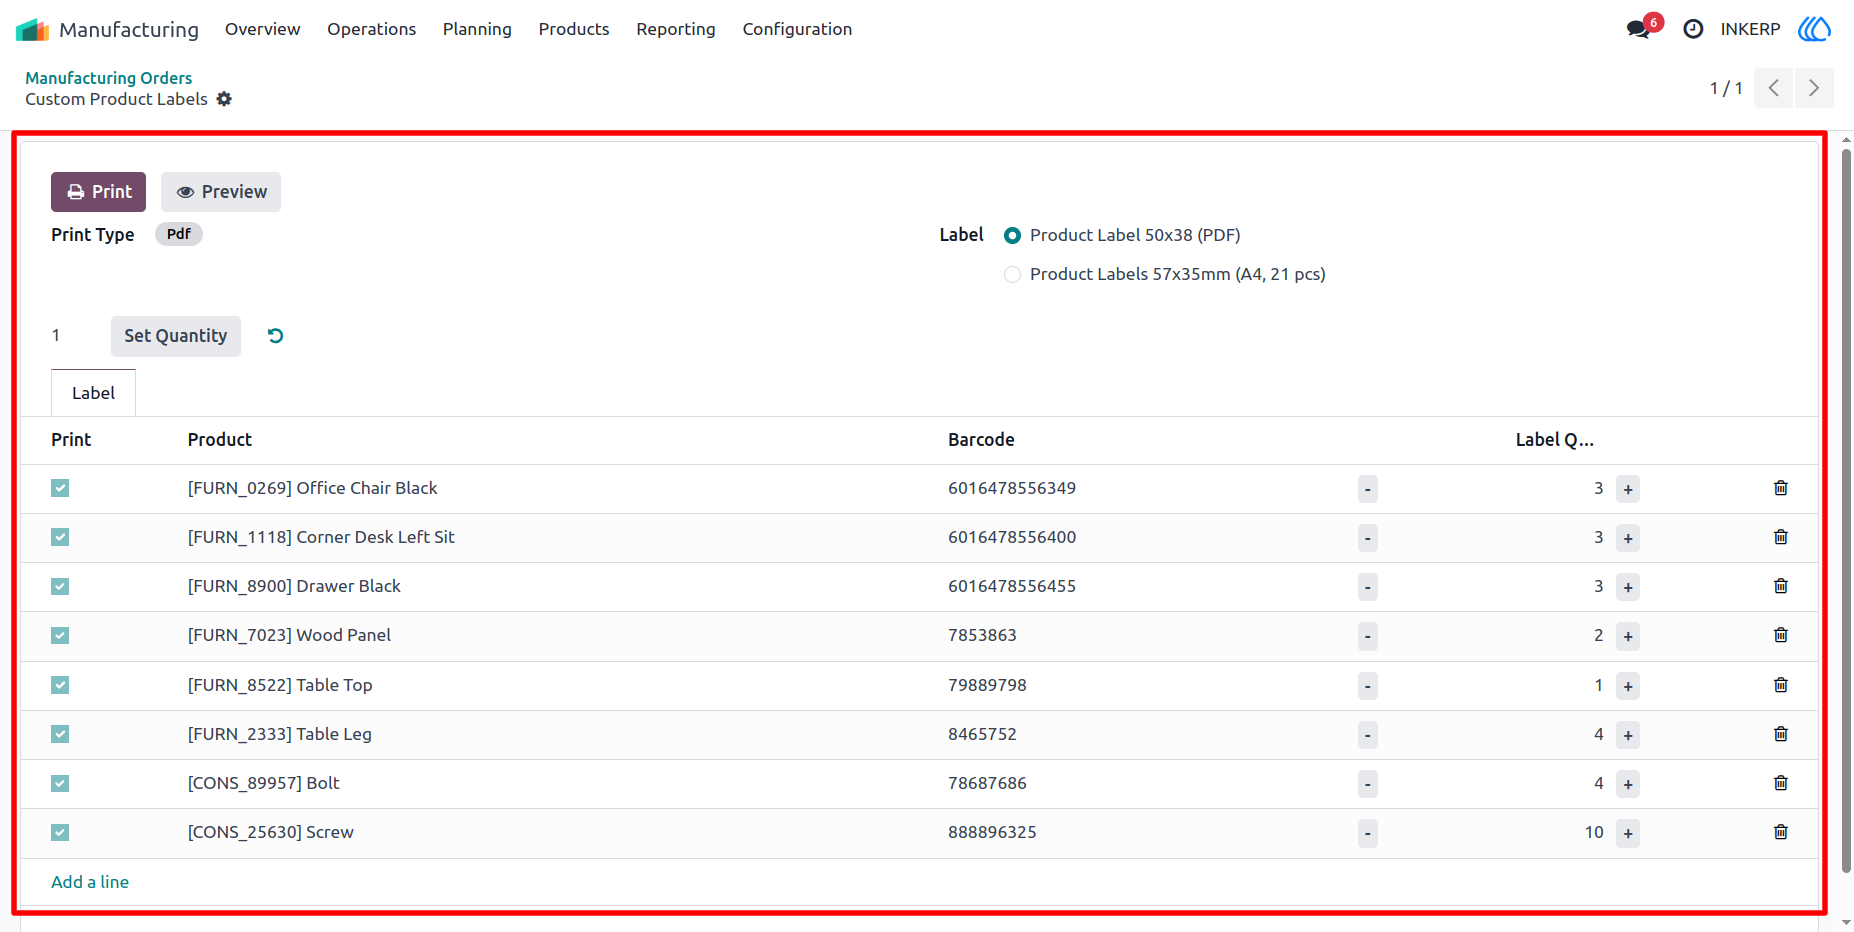Uncheck Print for Office Chair Black
1854x932 pixels.
click(x=60, y=488)
